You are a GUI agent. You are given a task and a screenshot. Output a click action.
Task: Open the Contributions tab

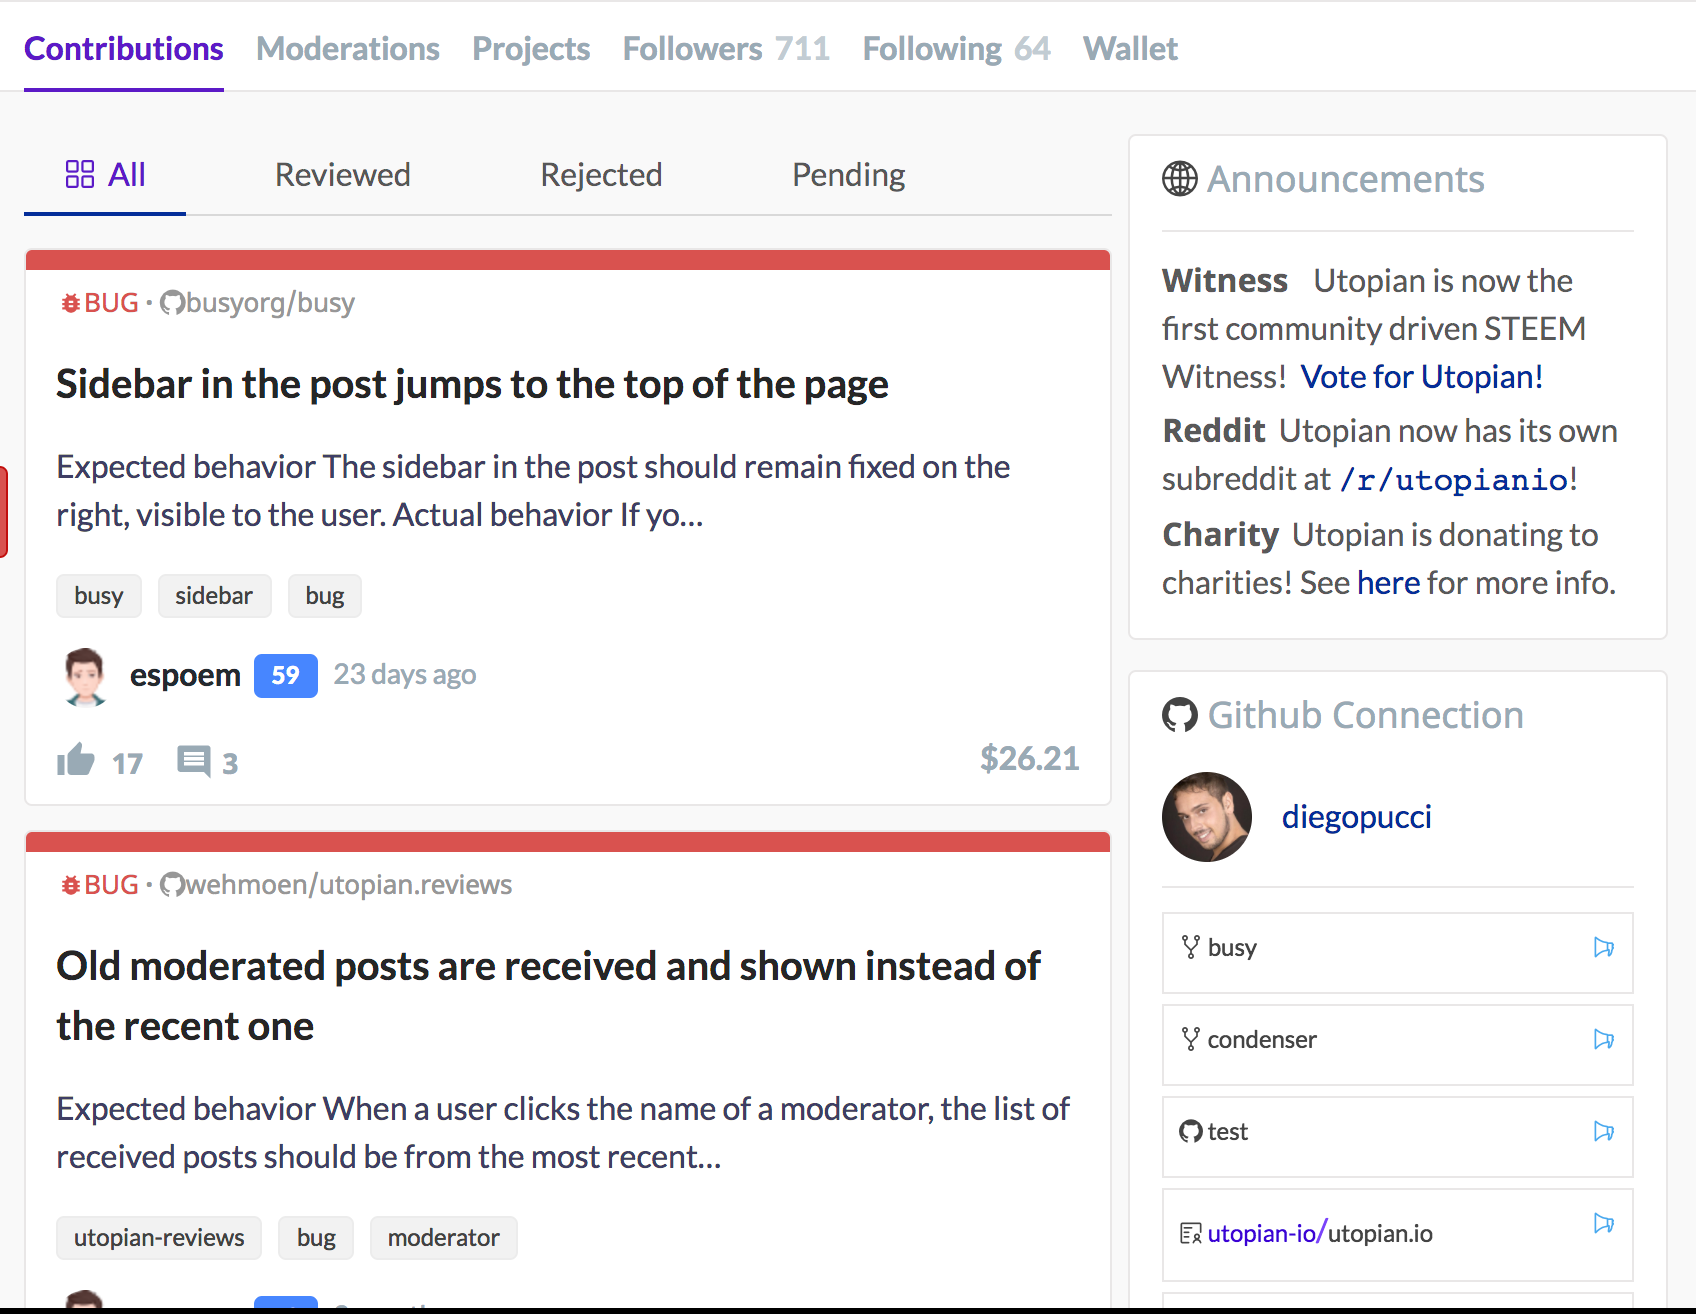coord(124,49)
